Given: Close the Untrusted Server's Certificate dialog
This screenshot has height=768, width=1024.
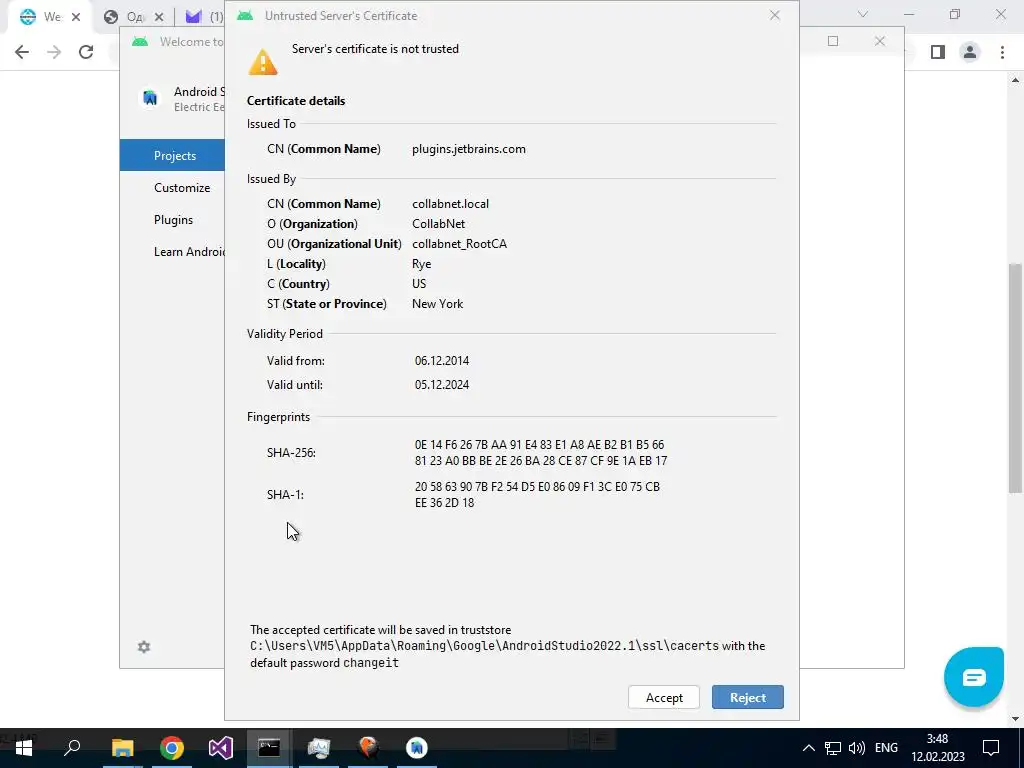Looking at the screenshot, I should 775,15.
